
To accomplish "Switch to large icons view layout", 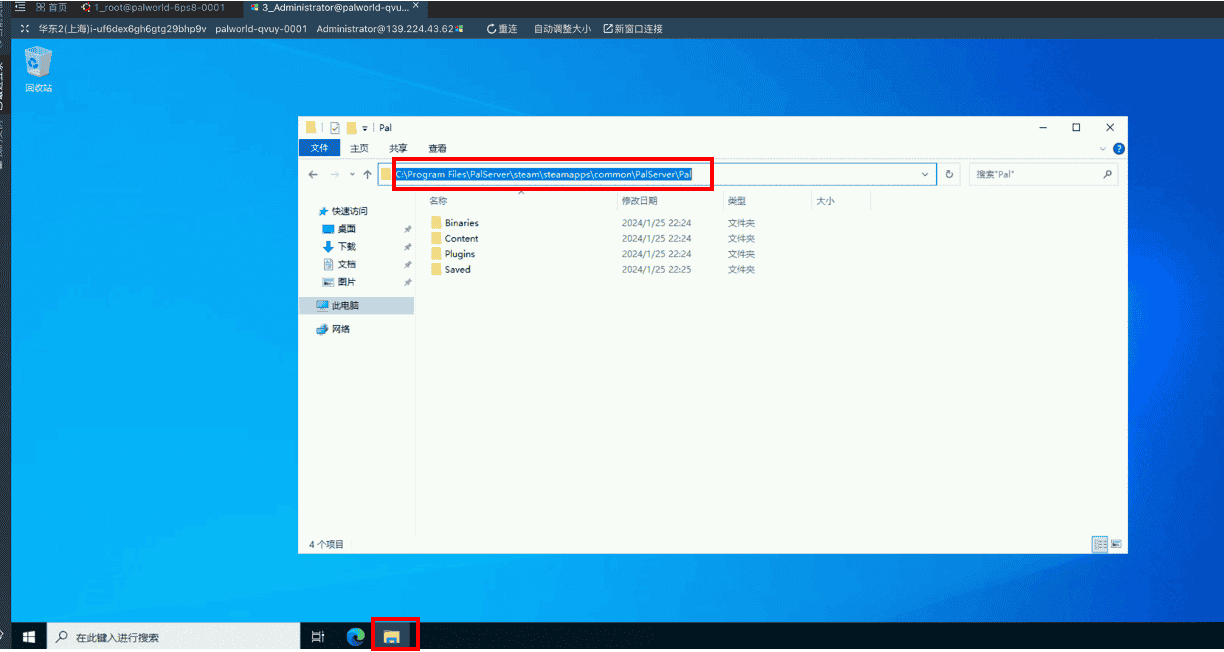I will [x=1116, y=544].
